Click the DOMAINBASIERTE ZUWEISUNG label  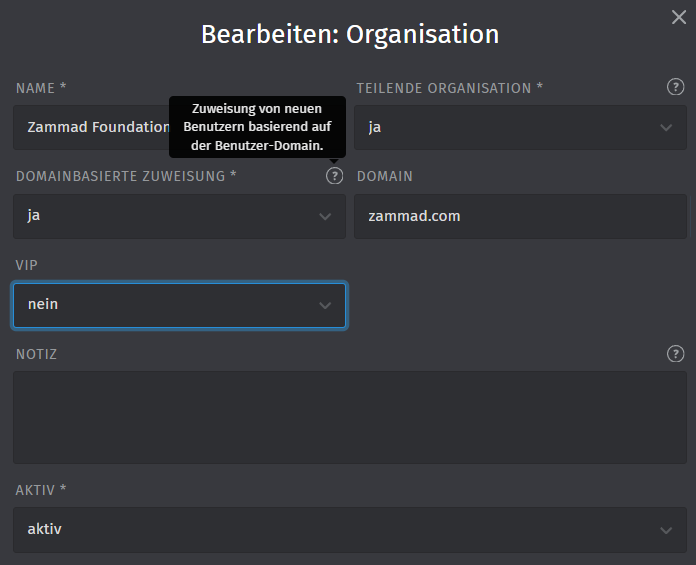tap(127, 176)
